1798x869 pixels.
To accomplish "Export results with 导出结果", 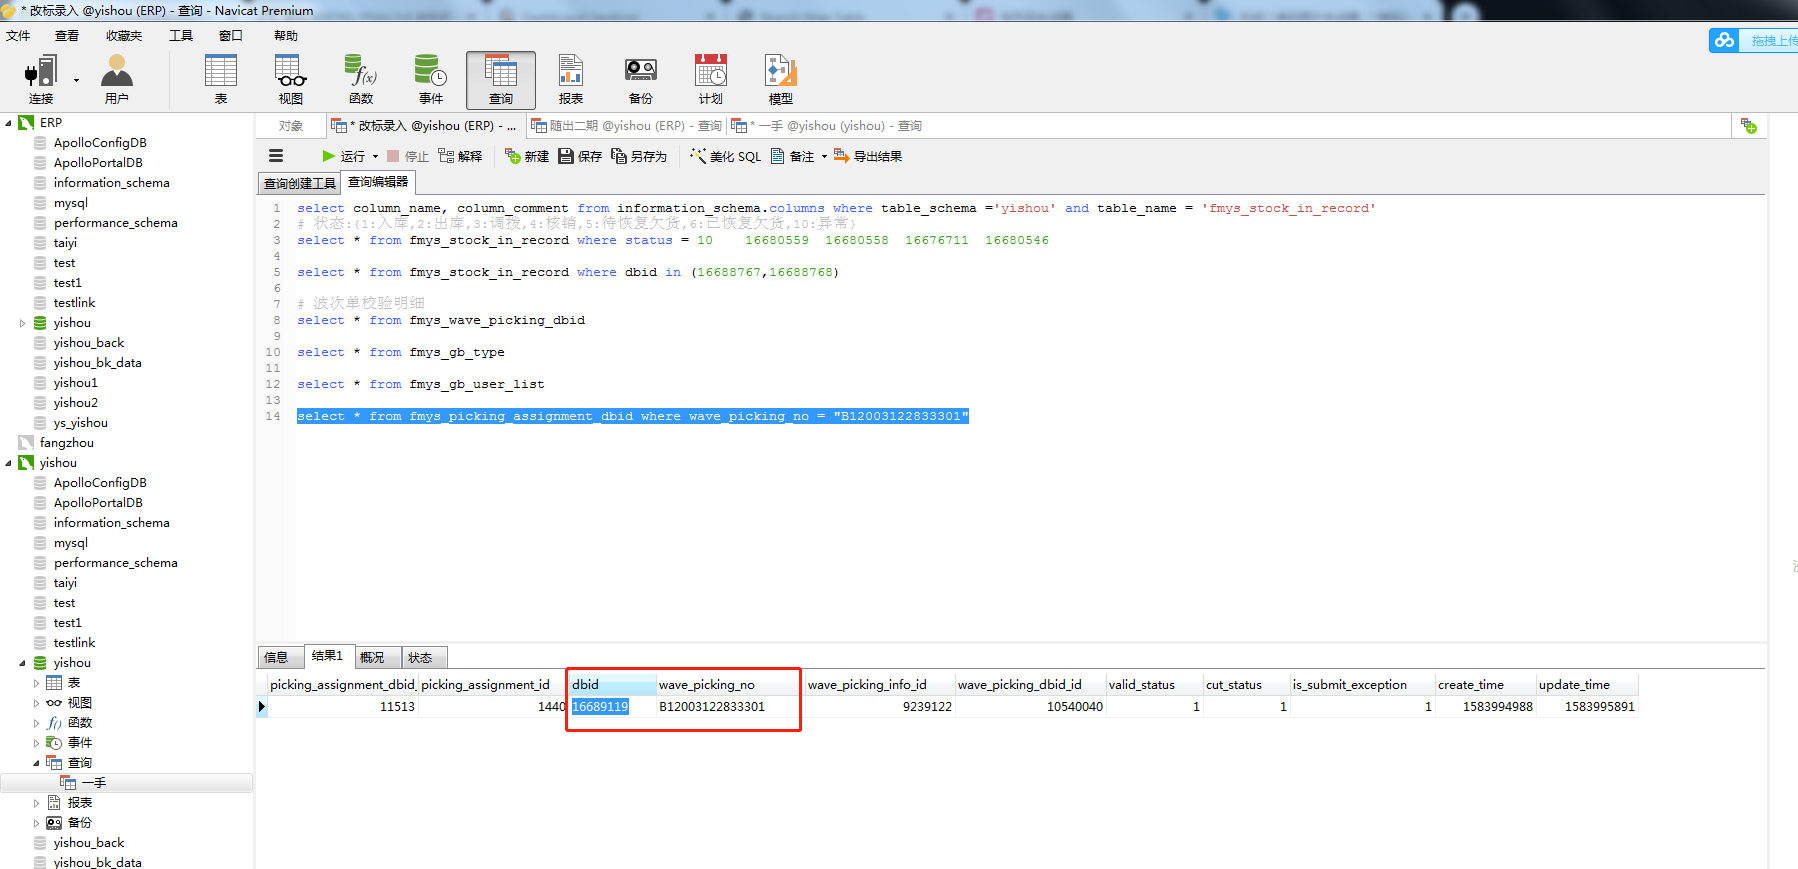I will [x=868, y=156].
